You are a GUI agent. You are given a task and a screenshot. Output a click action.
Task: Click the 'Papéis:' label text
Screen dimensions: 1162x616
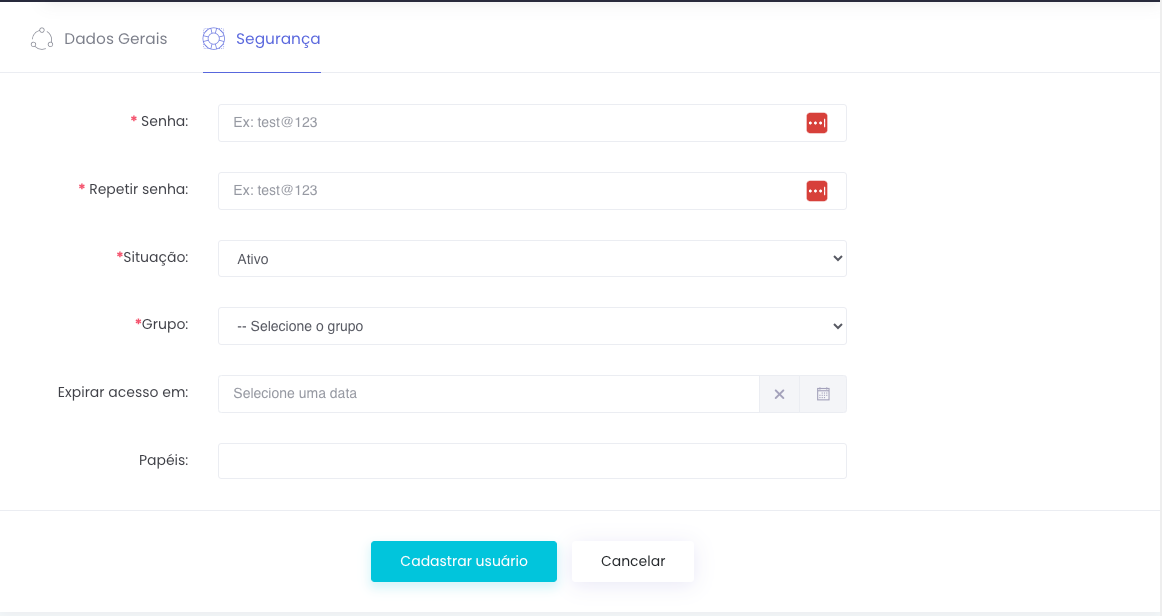point(163,460)
